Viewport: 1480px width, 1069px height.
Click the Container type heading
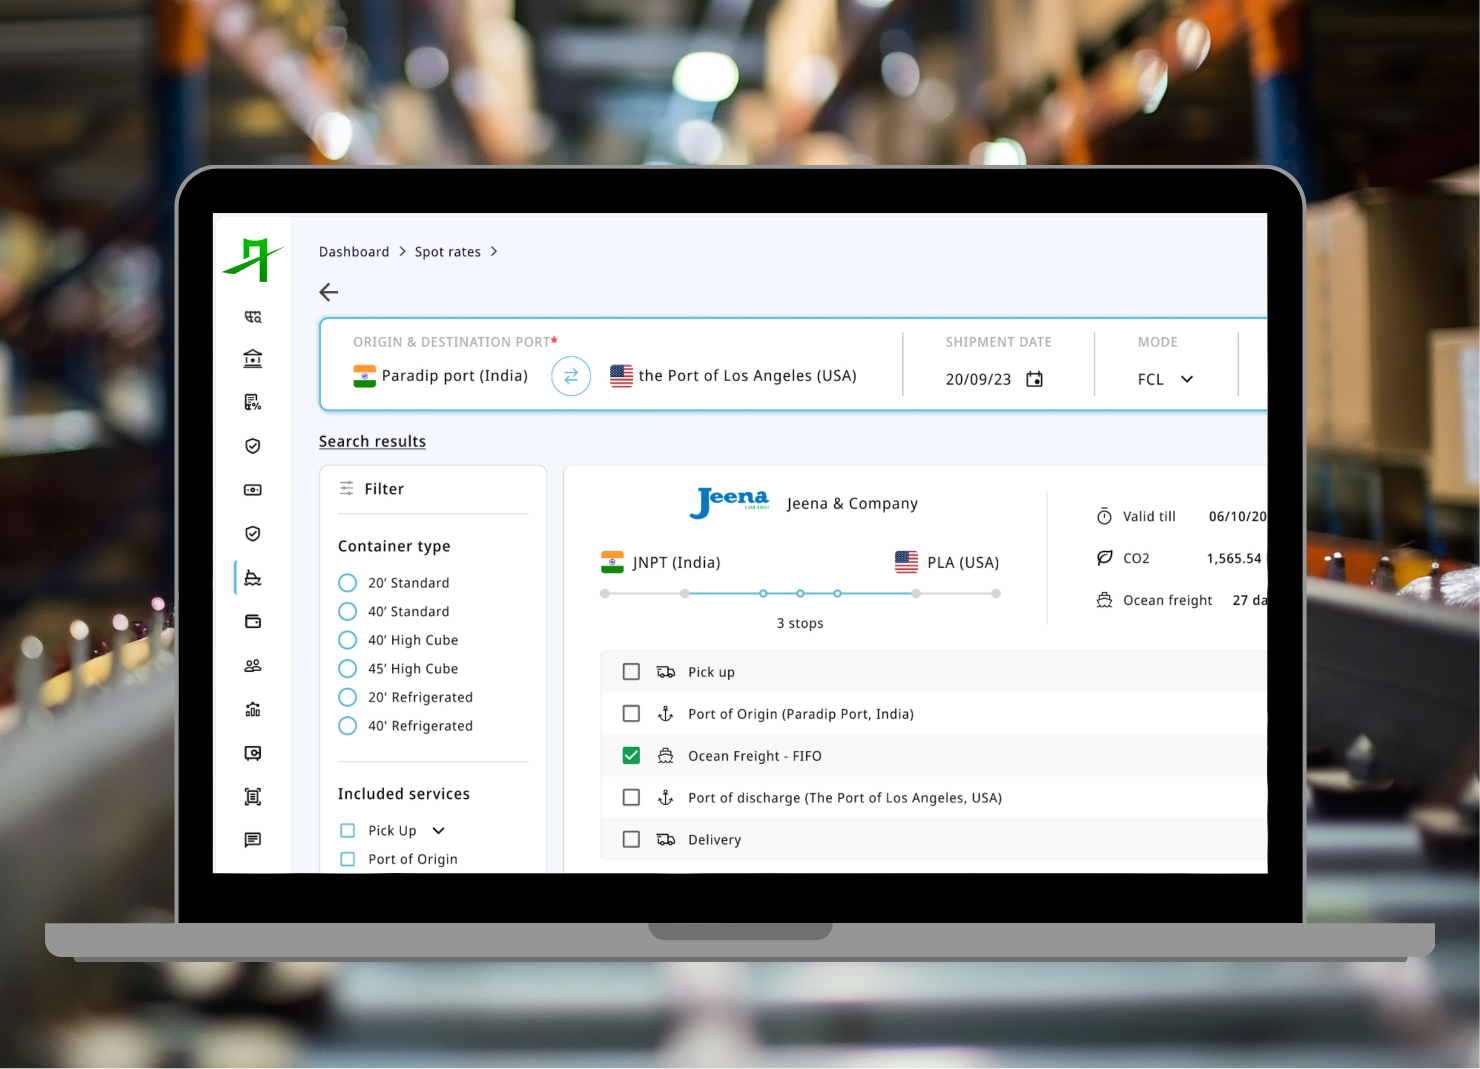pos(394,546)
